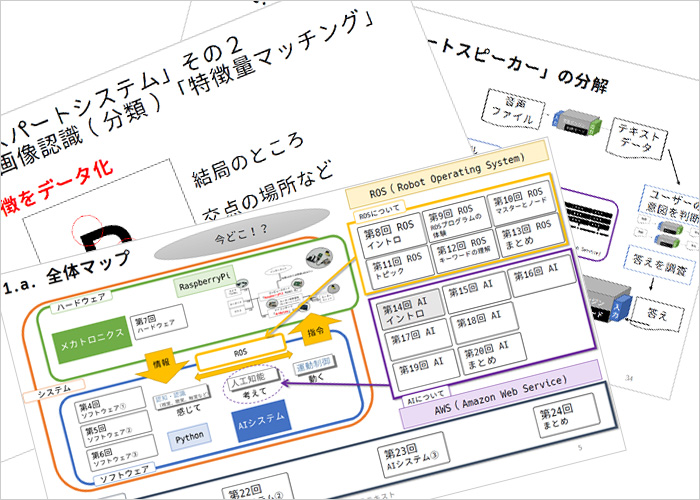Click the '考えて' text
This screenshot has height=500, width=700.
255,393
